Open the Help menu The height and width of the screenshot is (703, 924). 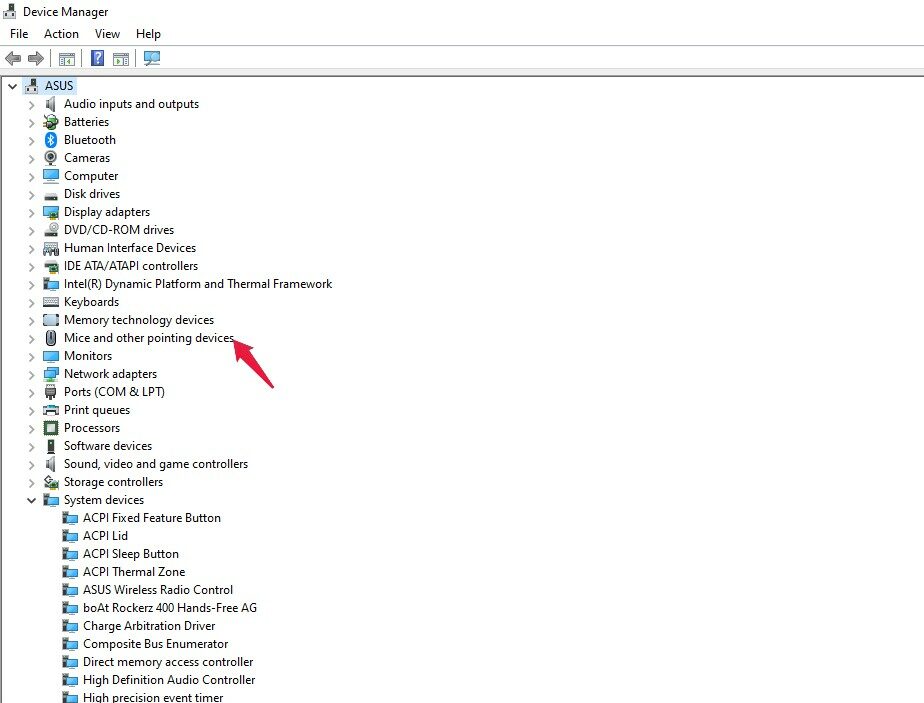(x=148, y=34)
